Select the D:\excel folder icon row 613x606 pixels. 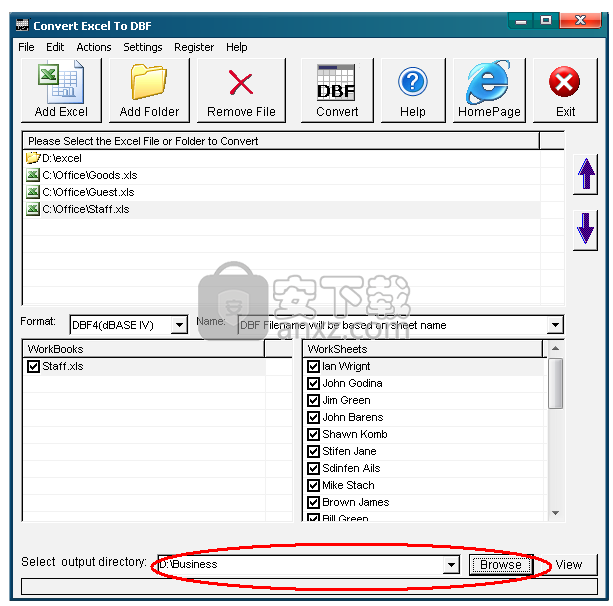(33, 158)
